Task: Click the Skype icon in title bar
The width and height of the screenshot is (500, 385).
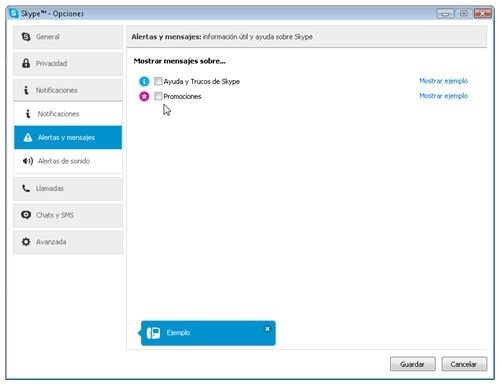Action: pyautogui.click(x=14, y=13)
